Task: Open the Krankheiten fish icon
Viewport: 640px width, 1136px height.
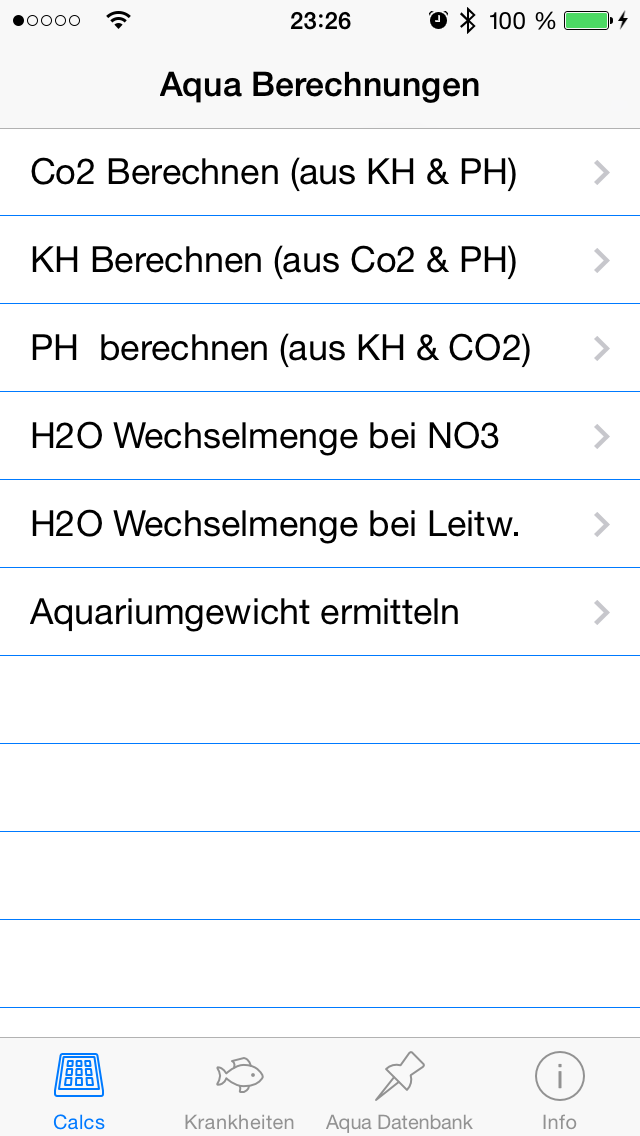Action: click(239, 1074)
